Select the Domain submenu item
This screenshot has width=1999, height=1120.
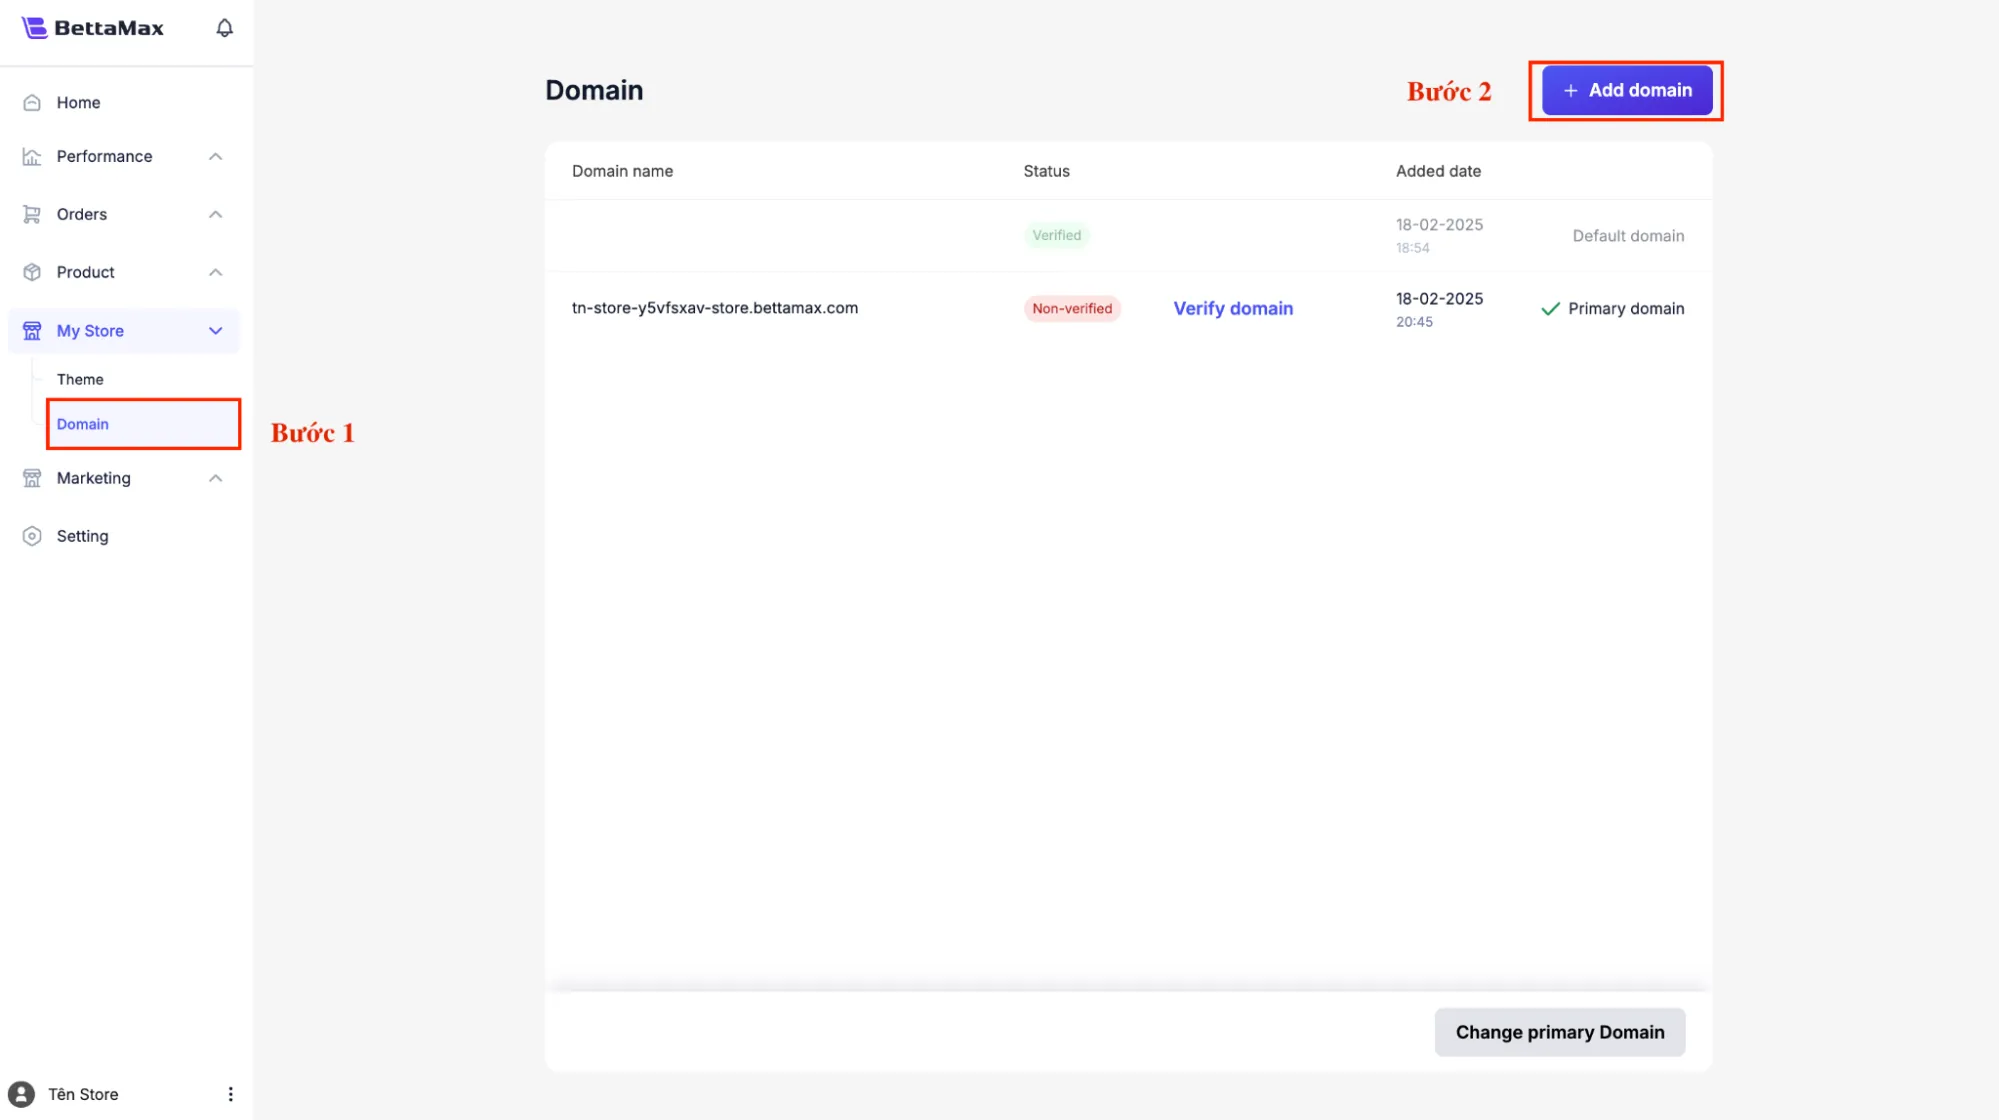coord(83,425)
